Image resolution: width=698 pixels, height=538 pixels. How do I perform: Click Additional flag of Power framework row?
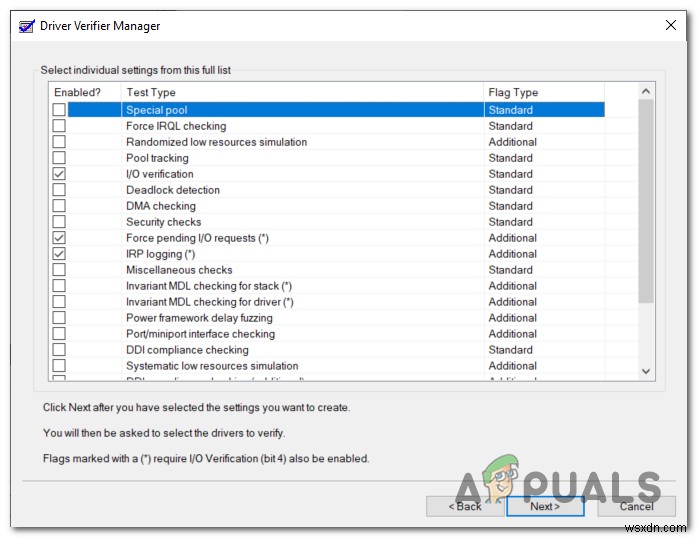tap(512, 318)
